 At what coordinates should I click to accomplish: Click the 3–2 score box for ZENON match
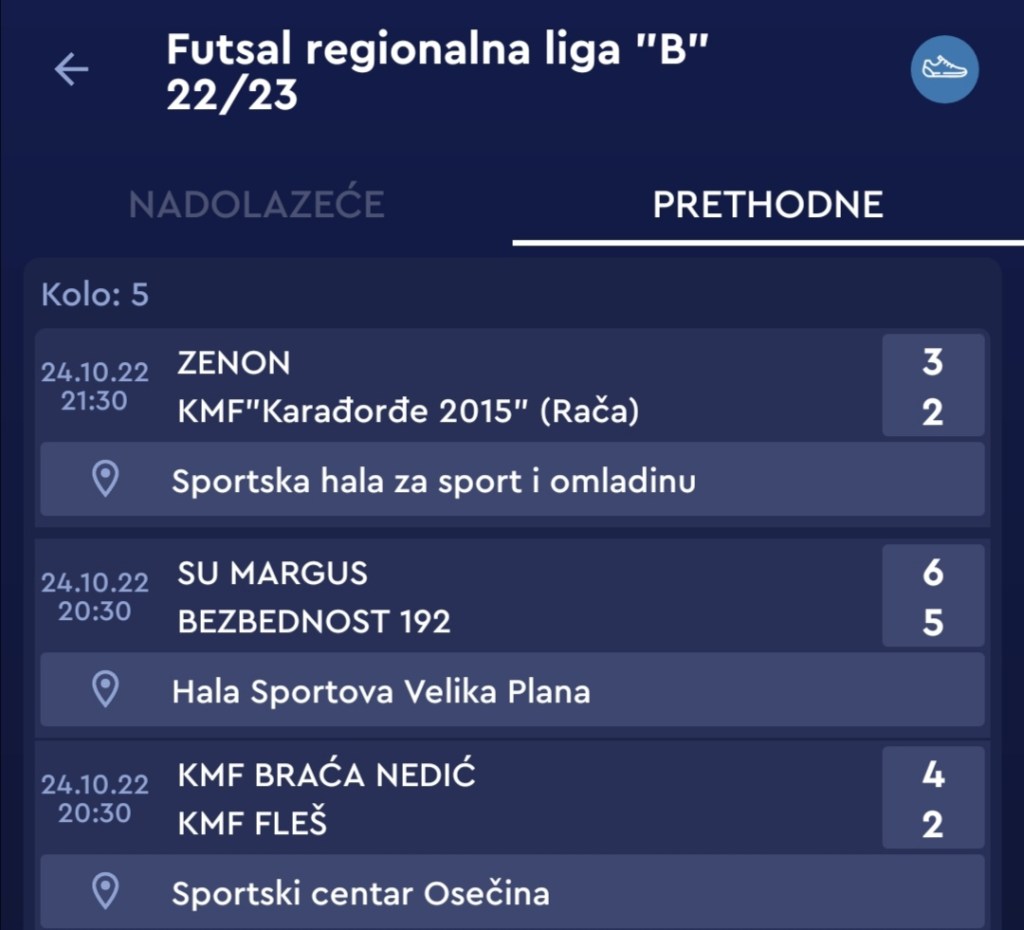point(932,386)
